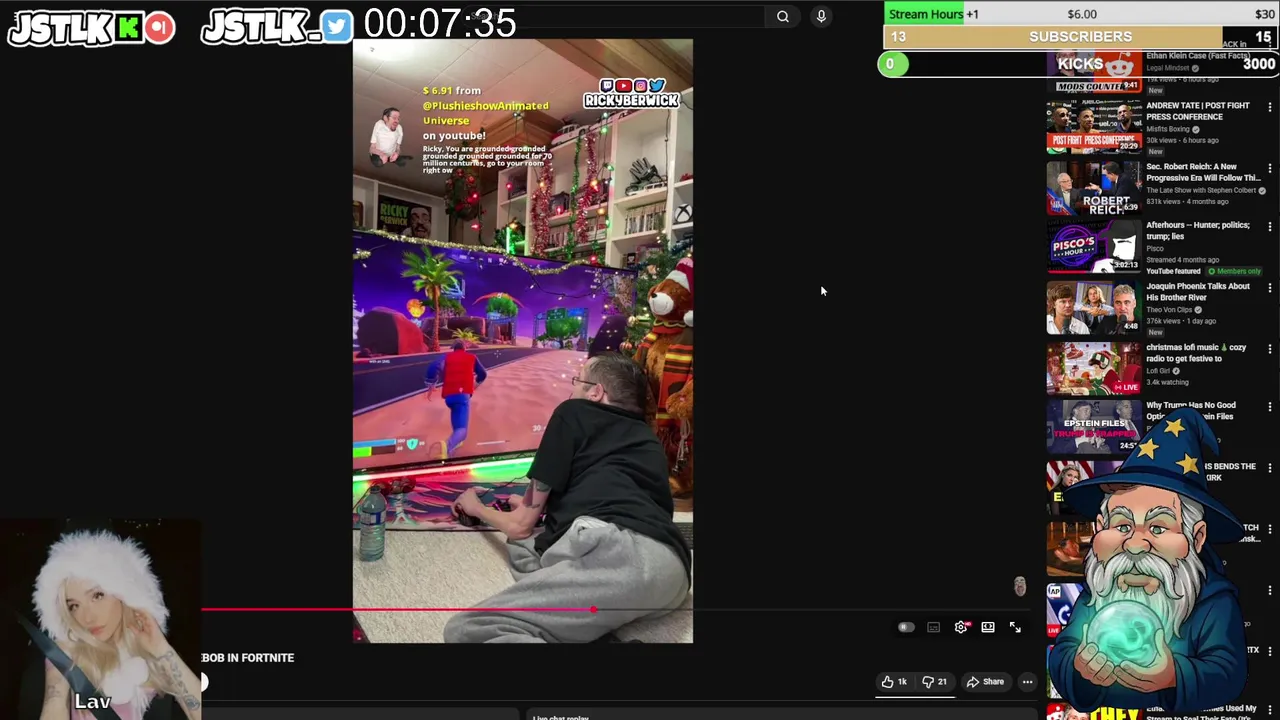Open options menu for christmas lofi video
Image resolution: width=1280 pixels, height=720 pixels.
[1270, 349]
